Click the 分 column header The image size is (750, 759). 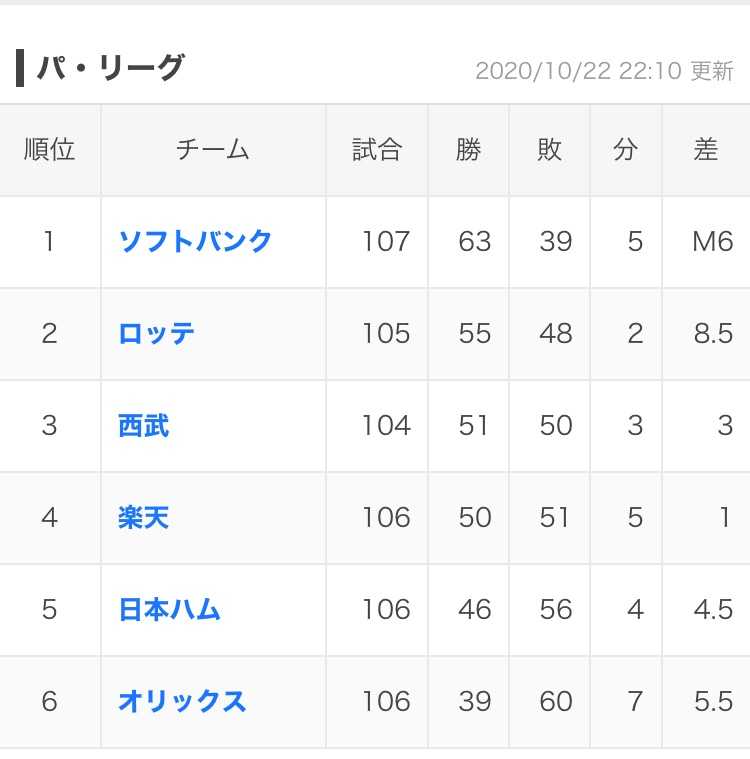[x=626, y=150]
